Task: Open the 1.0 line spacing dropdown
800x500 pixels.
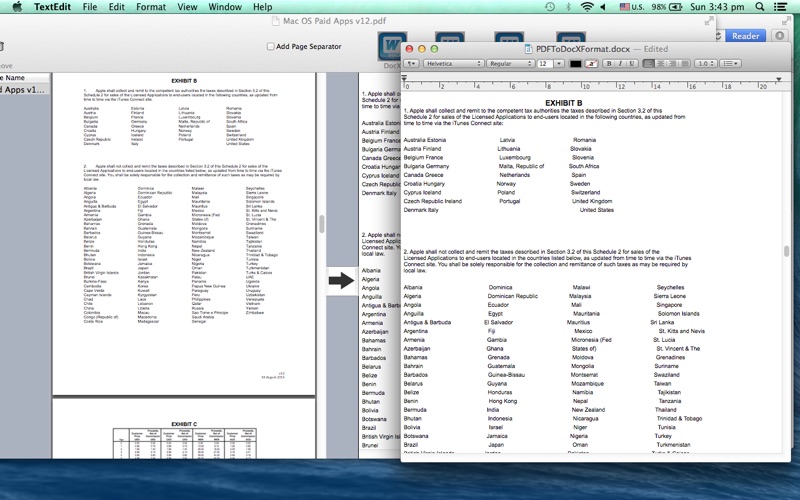Action: (706, 64)
